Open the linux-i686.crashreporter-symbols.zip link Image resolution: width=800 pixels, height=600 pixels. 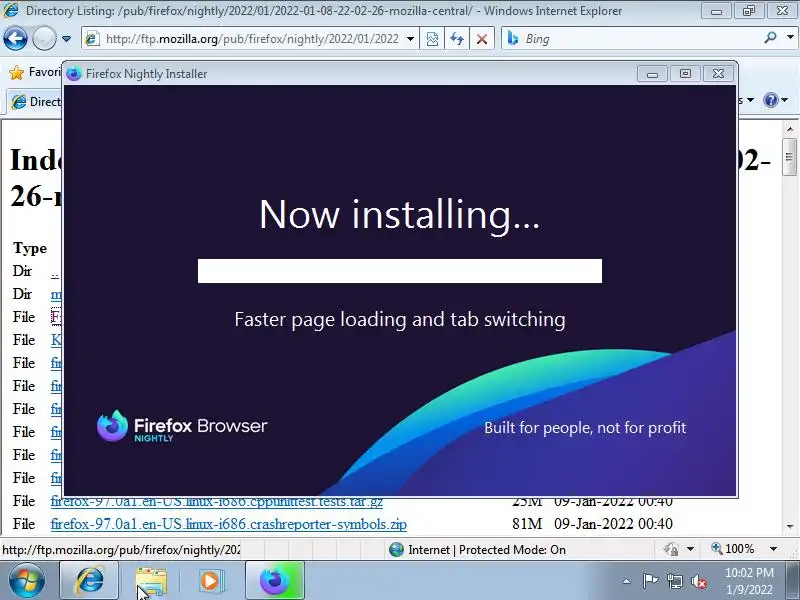pos(229,524)
